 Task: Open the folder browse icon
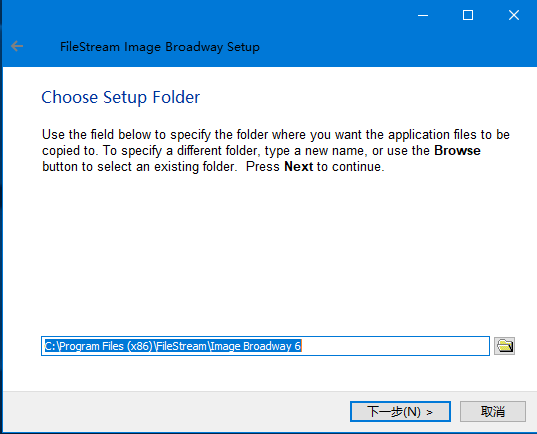[504, 346]
